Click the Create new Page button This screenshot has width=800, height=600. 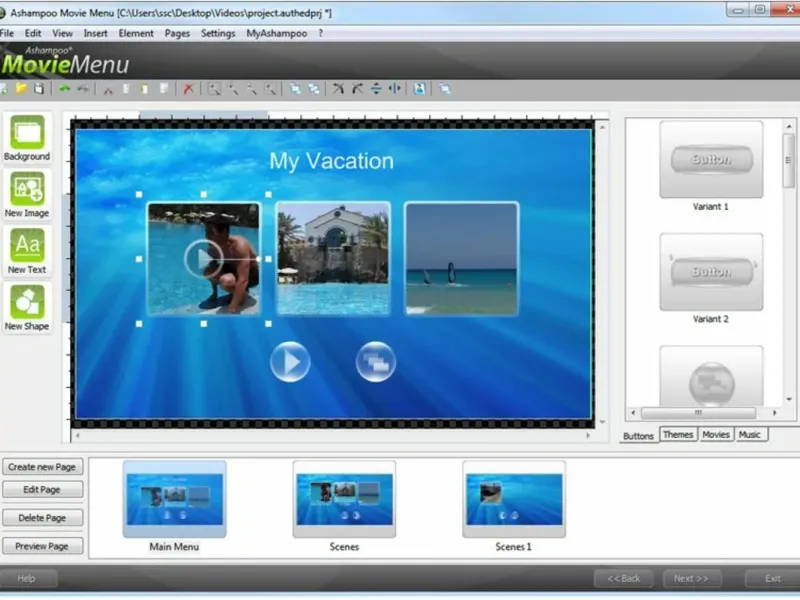tap(42, 467)
